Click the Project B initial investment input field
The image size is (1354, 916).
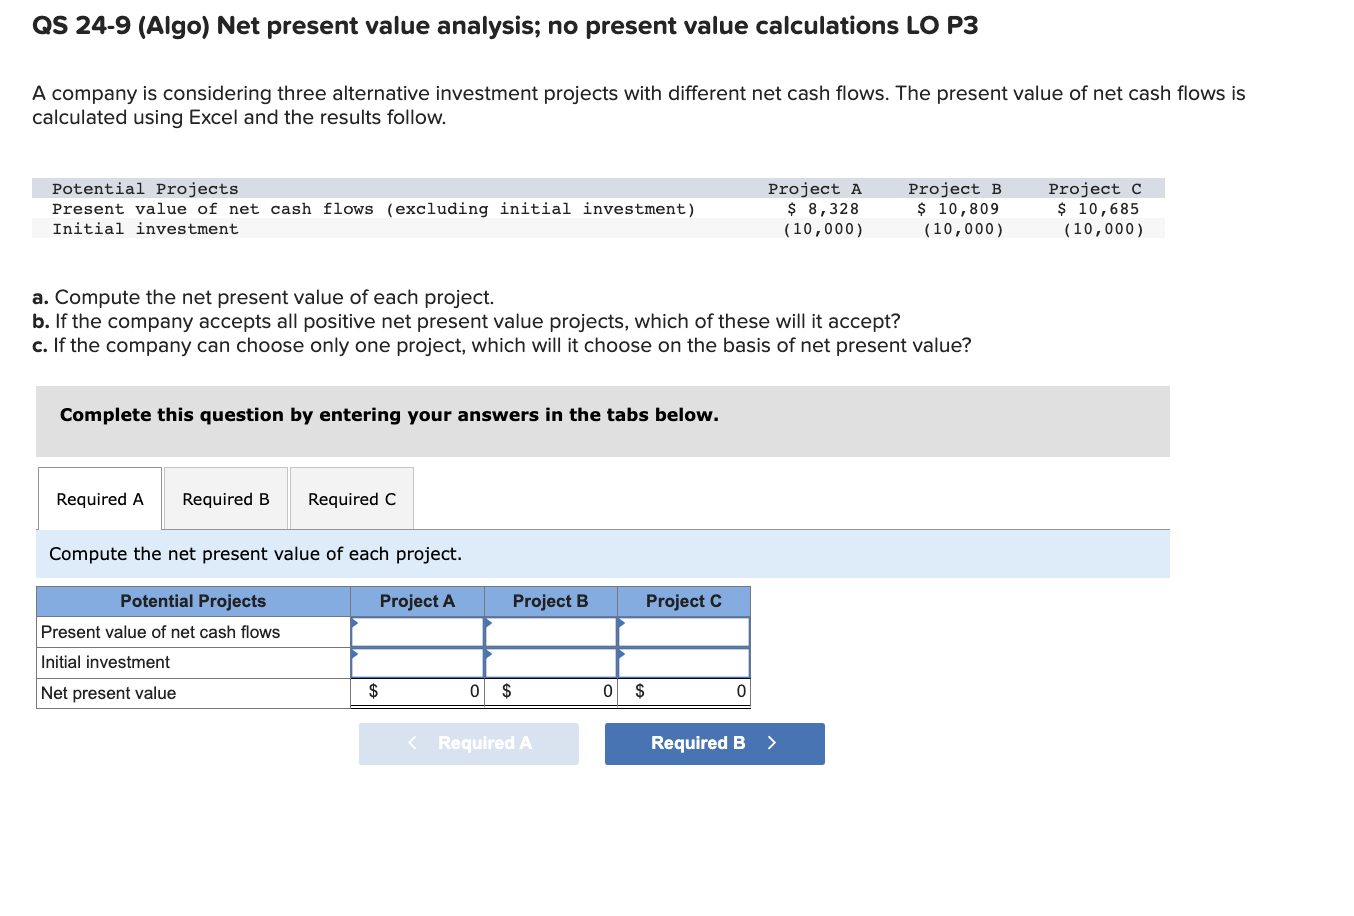tap(551, 662)
